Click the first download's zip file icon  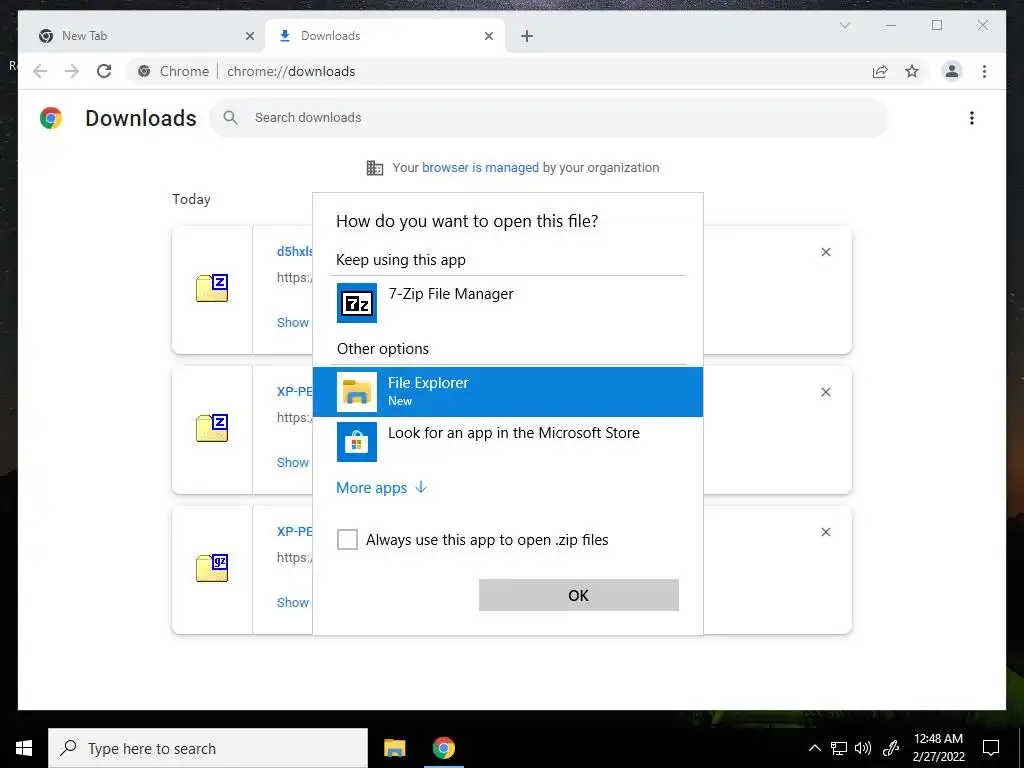click(x=212, y=288)
